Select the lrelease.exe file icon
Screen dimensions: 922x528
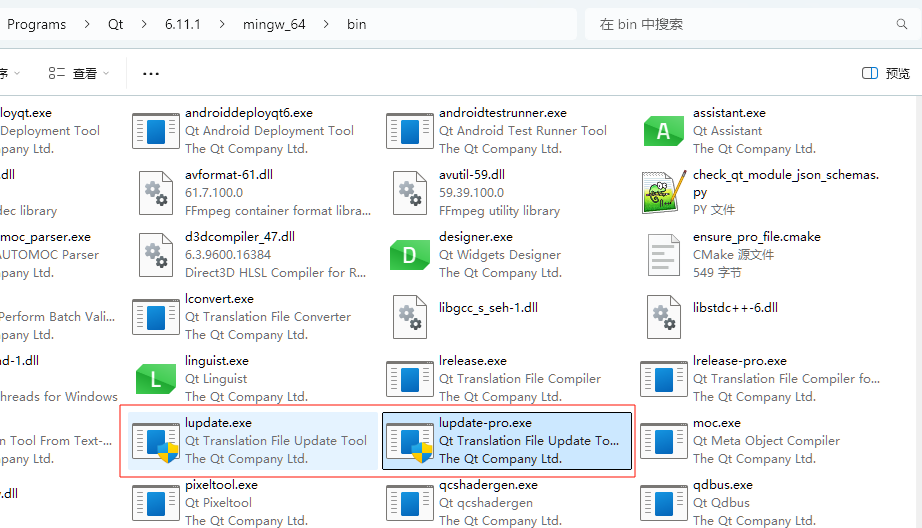pos(410,379)
